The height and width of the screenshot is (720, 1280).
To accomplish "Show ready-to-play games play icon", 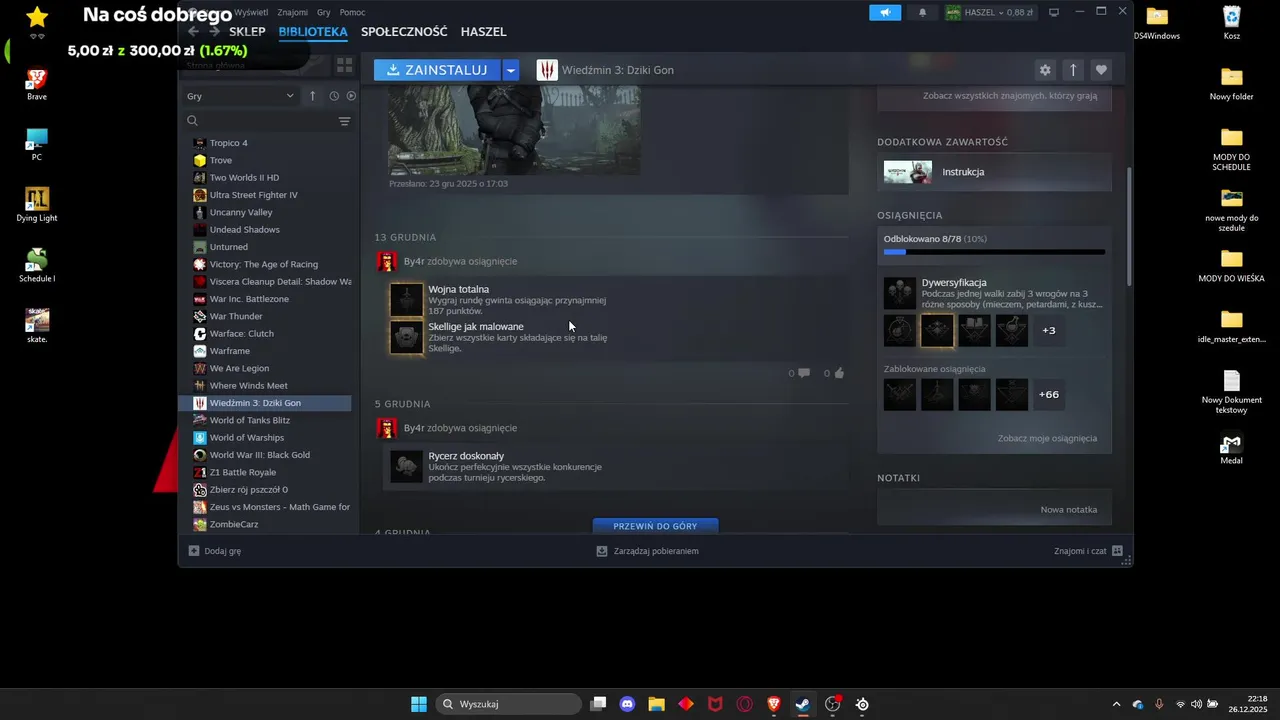I will 351,96.
